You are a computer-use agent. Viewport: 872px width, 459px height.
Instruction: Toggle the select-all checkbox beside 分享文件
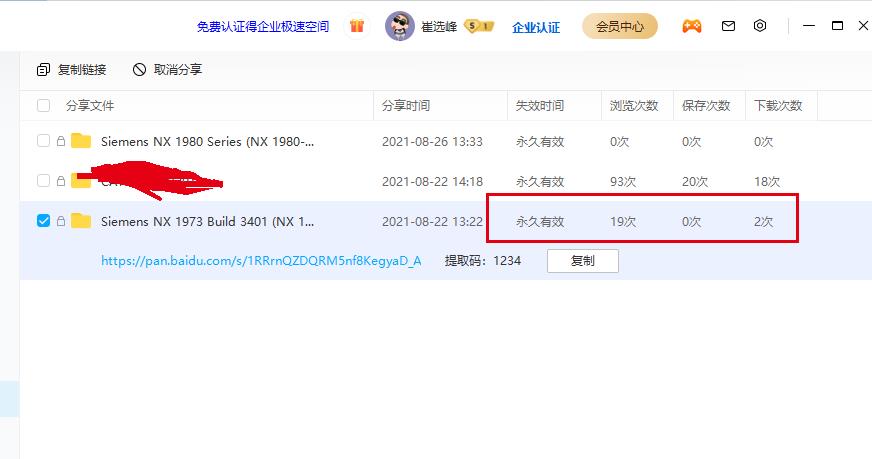(x=43, y=105)
